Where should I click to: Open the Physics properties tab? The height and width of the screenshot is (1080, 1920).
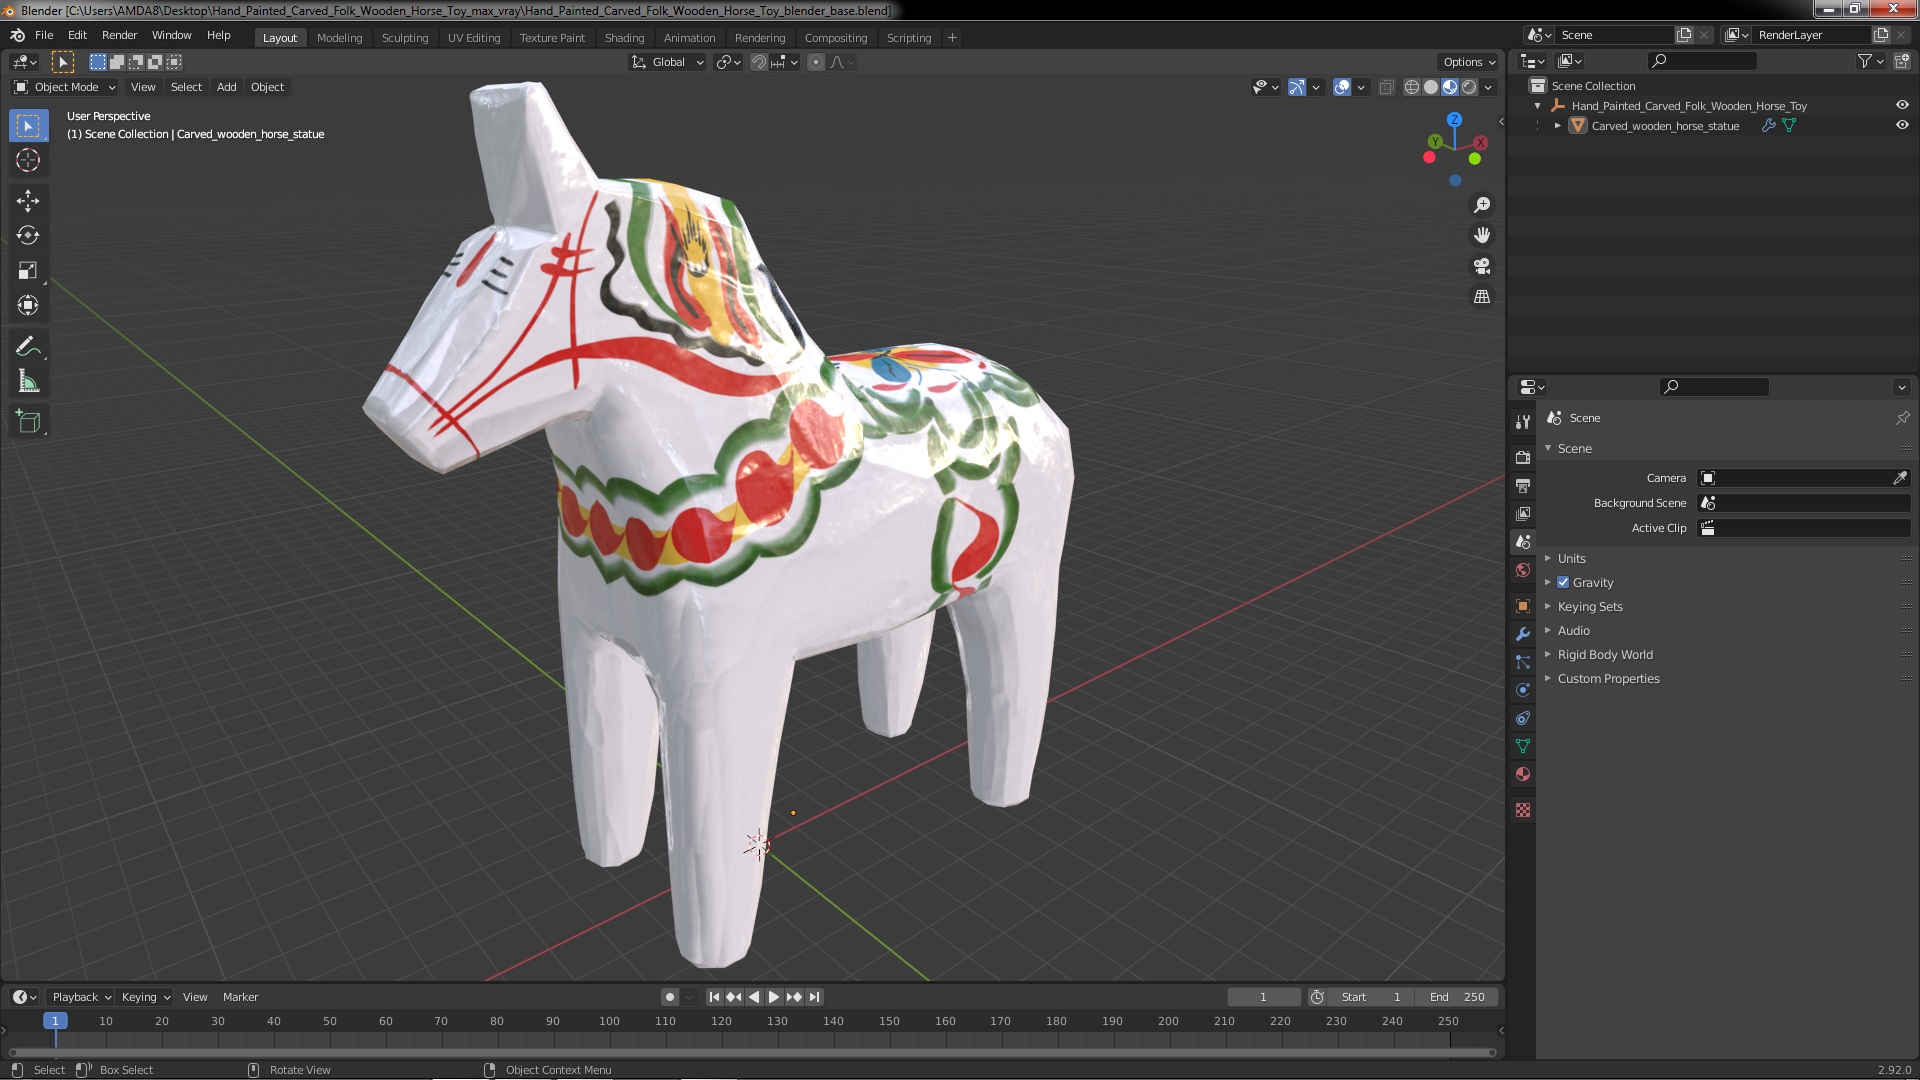pos(1523,690)
